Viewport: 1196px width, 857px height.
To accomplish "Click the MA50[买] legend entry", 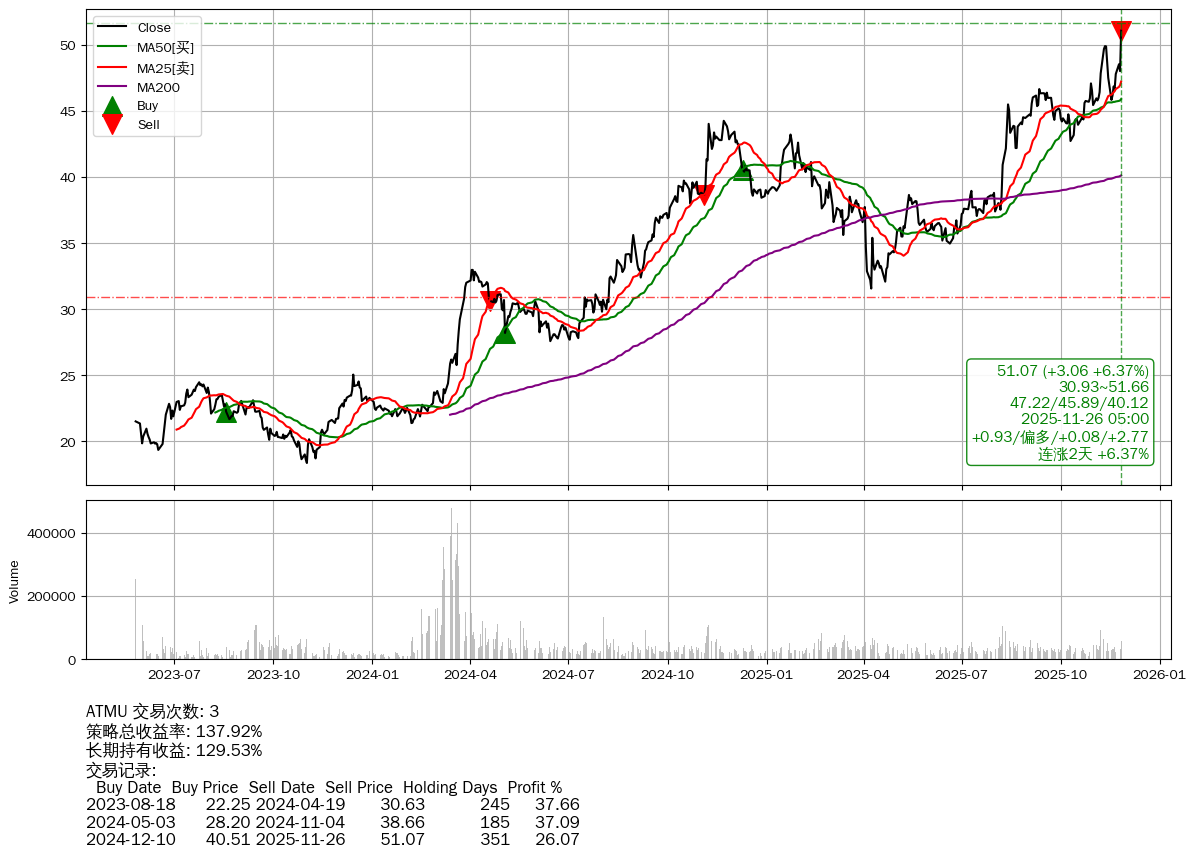I will tap(165, 48).
